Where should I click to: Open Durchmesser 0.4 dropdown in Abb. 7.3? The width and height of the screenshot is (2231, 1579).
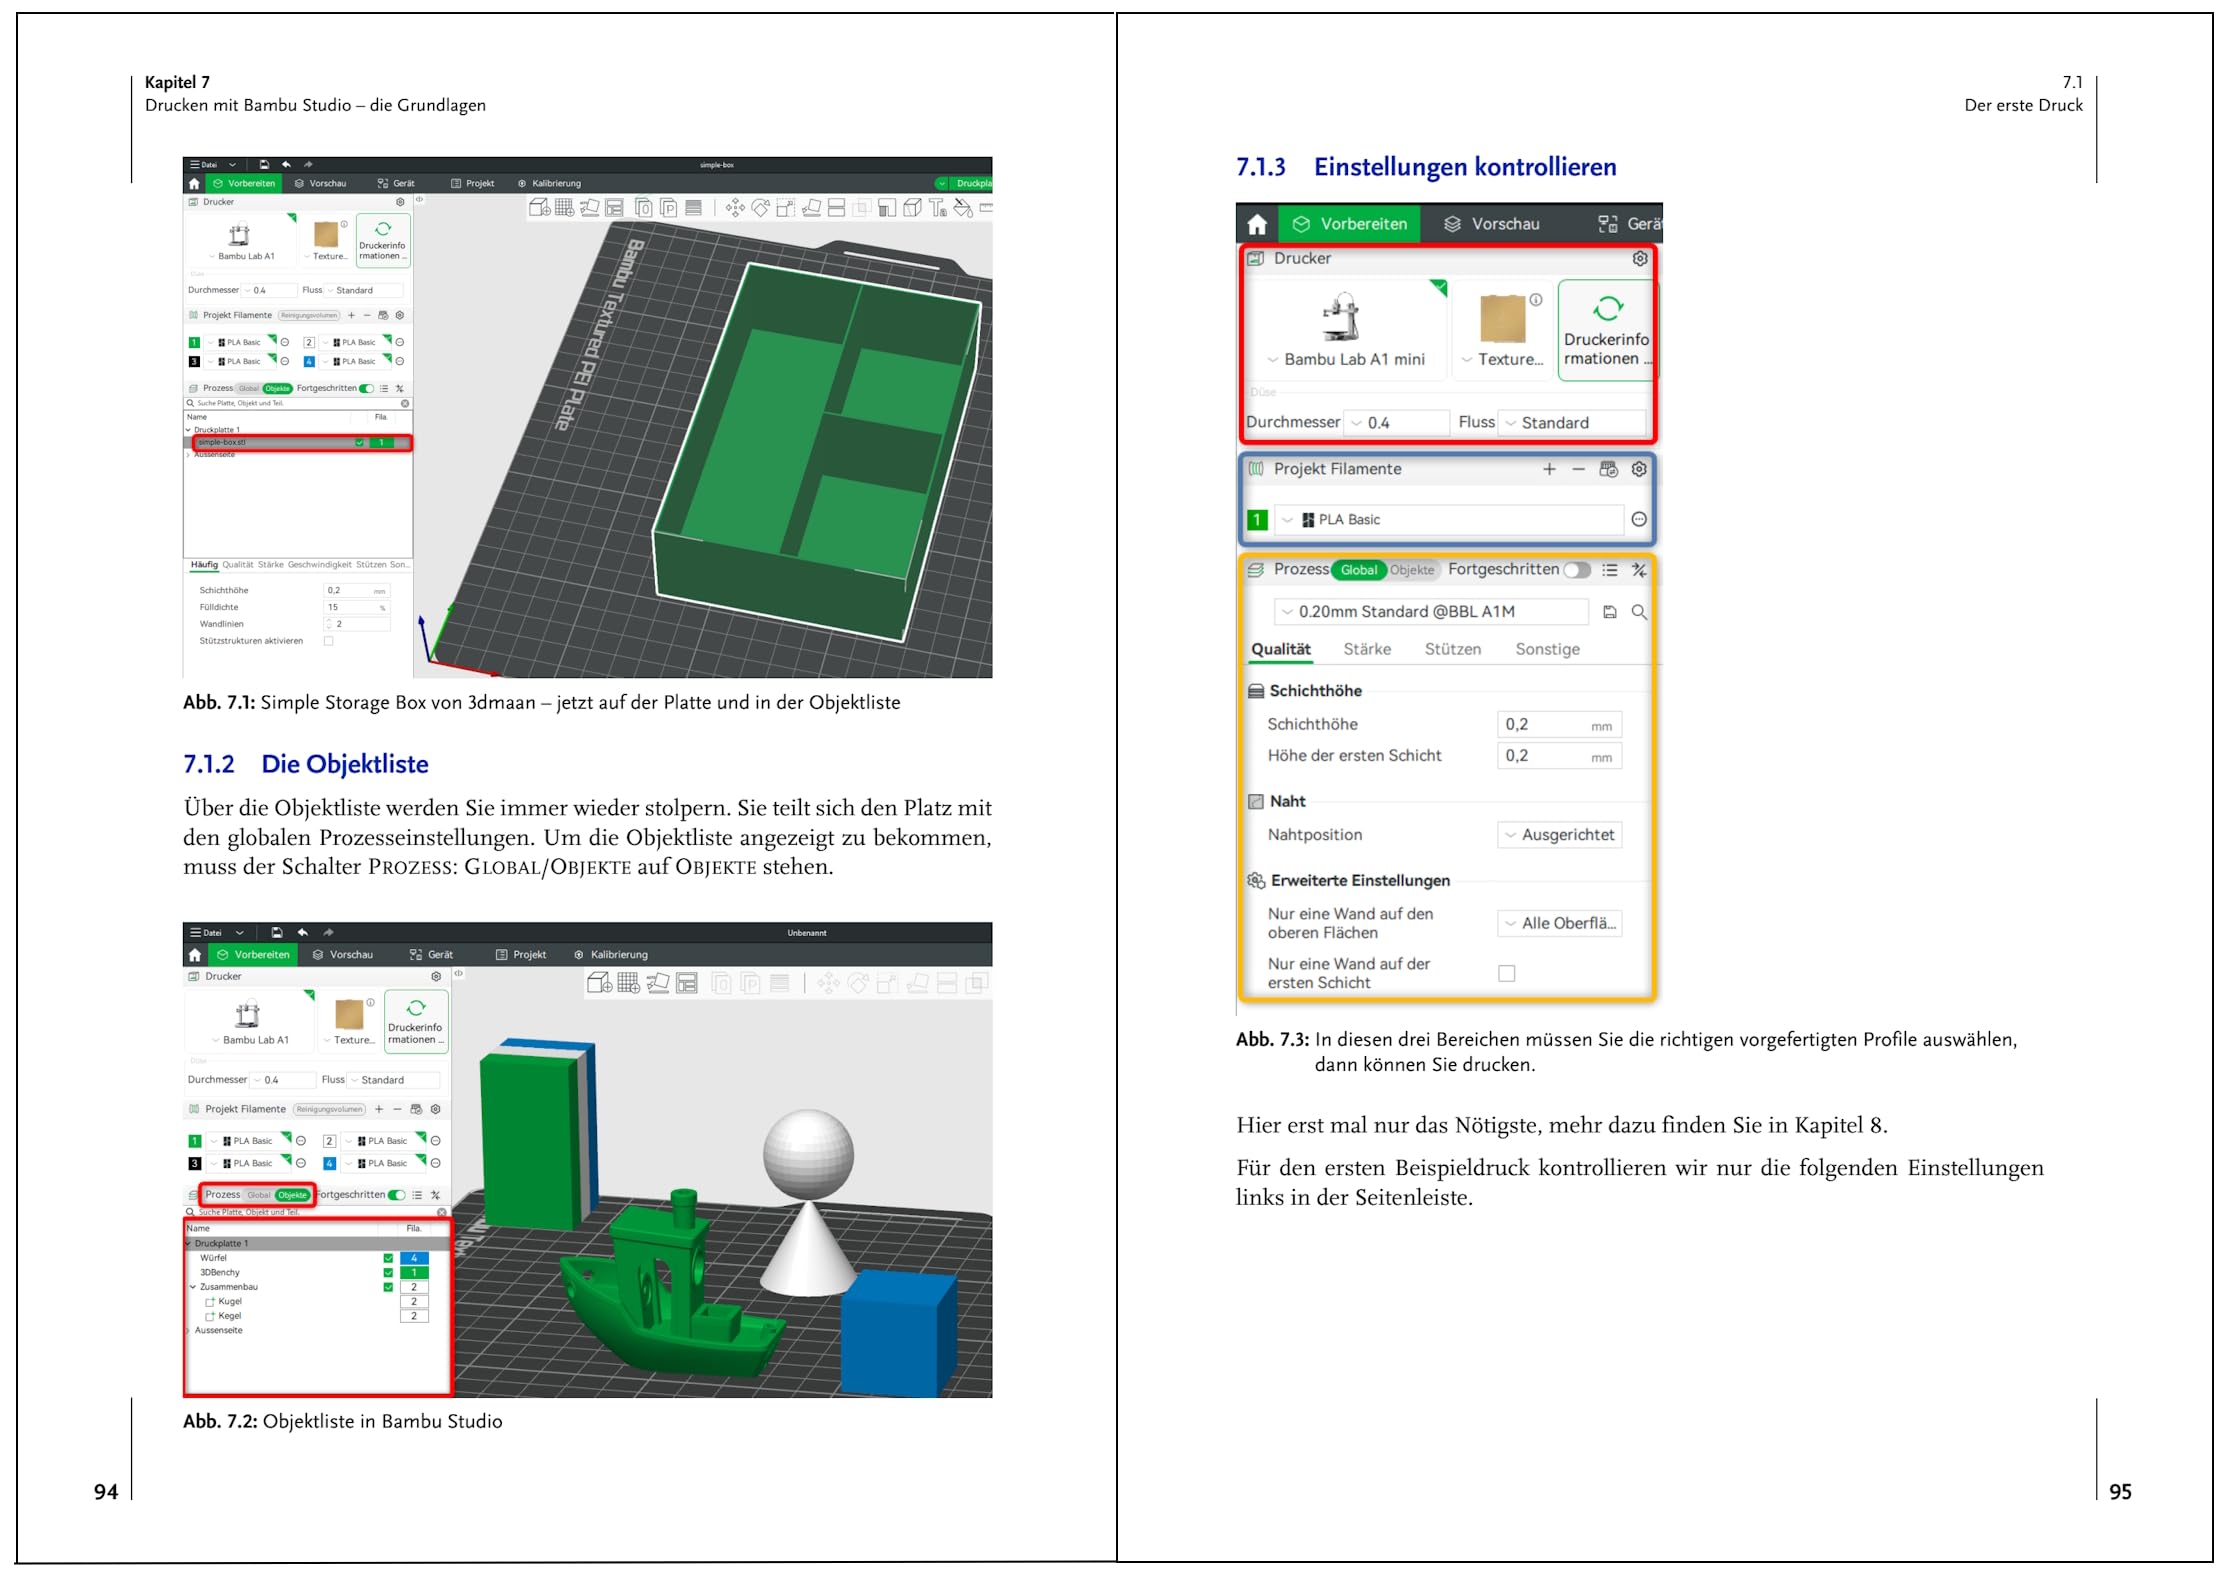tap(1396, 423)
